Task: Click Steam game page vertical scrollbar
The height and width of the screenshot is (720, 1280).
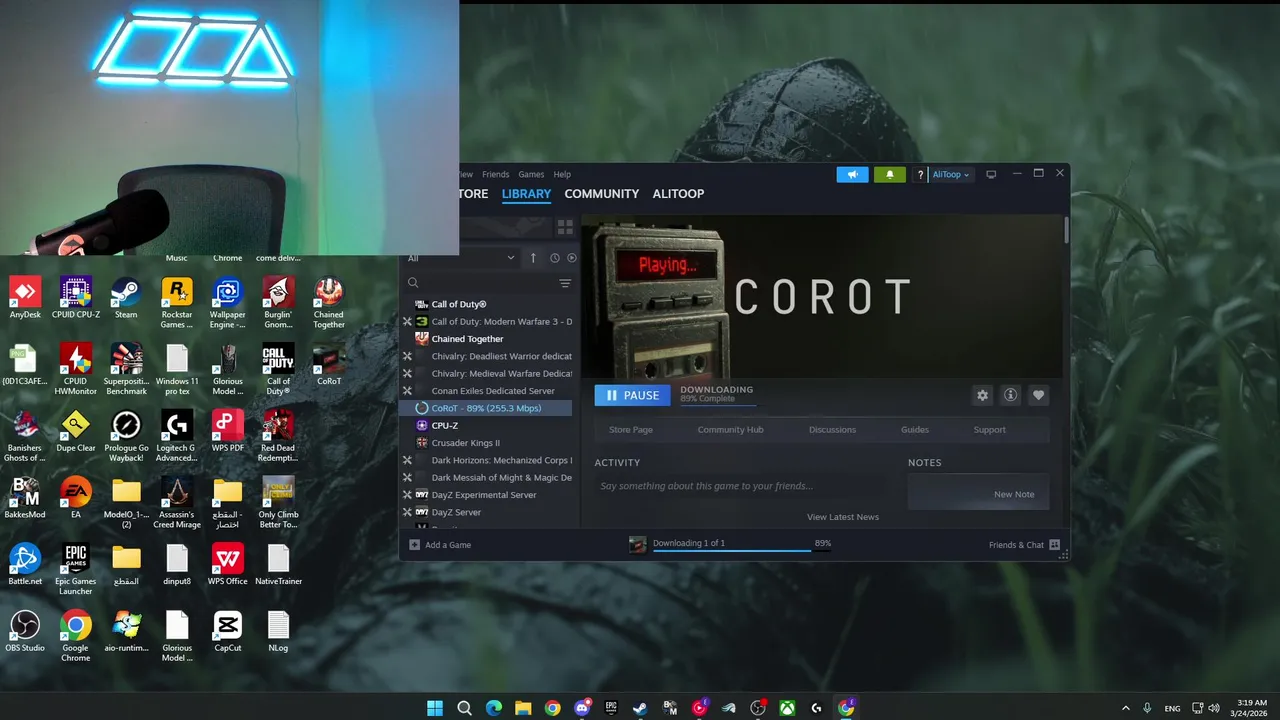Action: [x=1066, y=230]
